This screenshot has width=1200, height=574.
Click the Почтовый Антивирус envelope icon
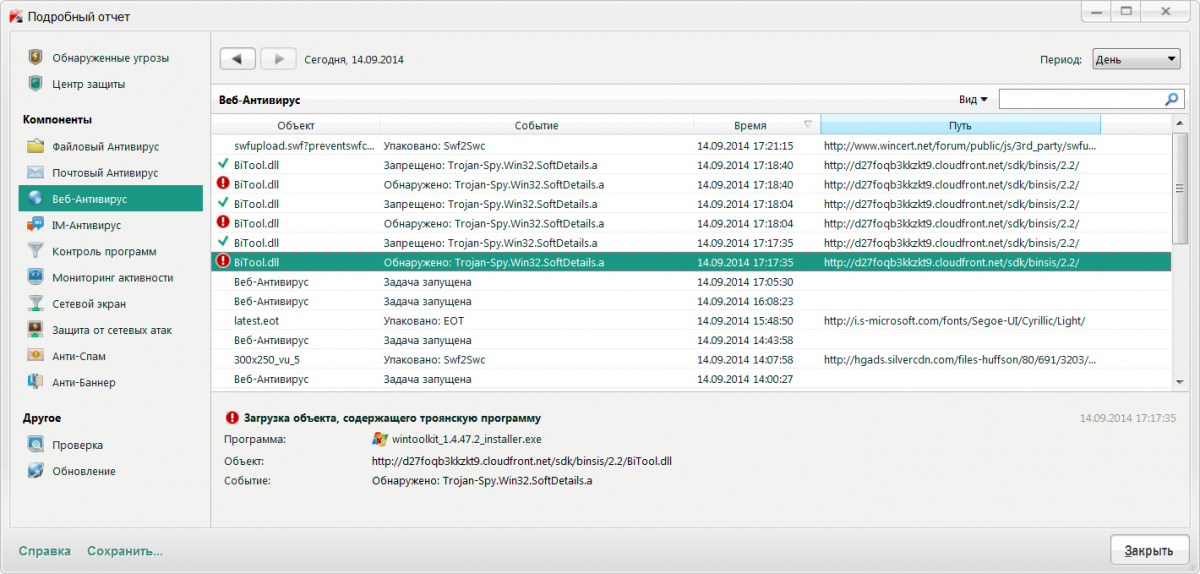[x=35, y=173]
